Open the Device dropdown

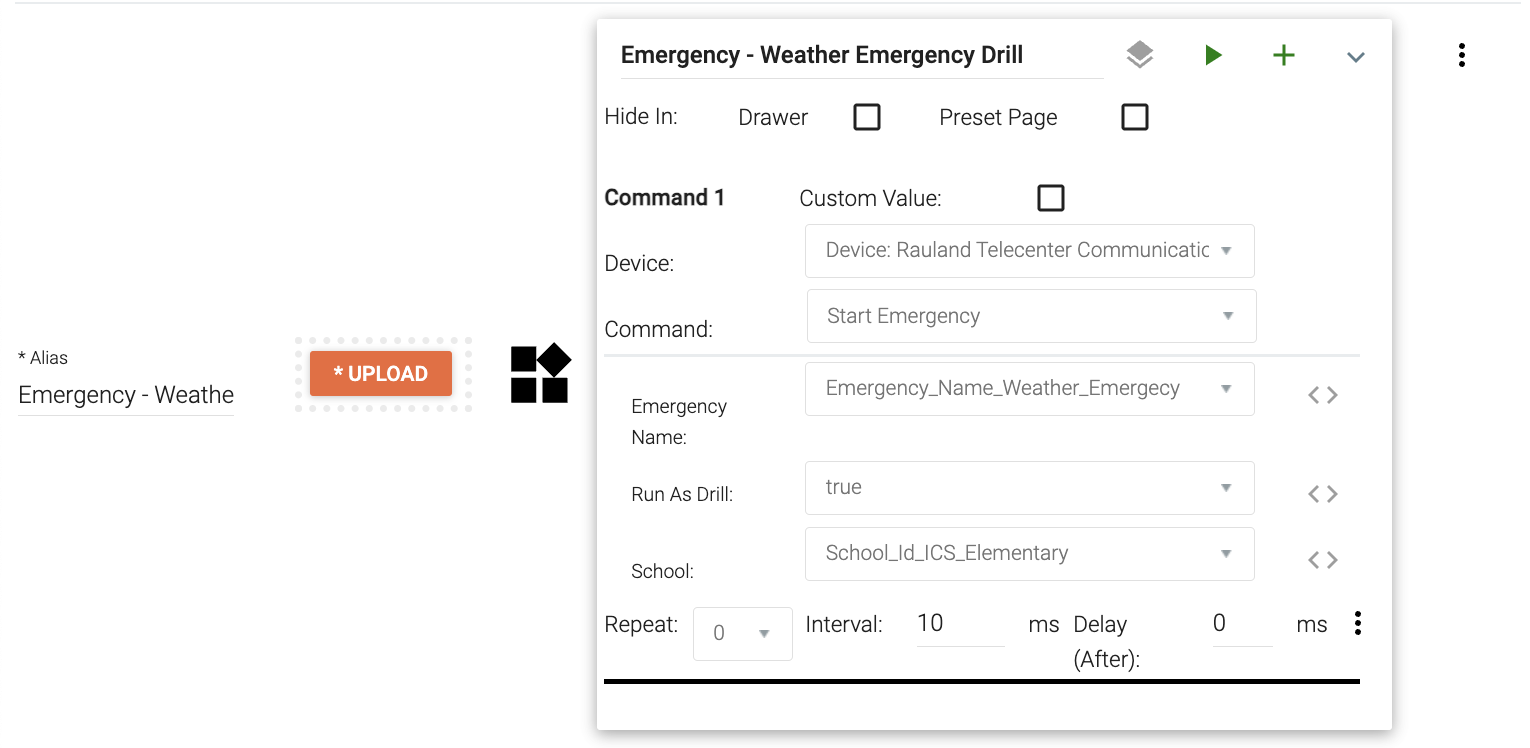(x=1030, y=251)
